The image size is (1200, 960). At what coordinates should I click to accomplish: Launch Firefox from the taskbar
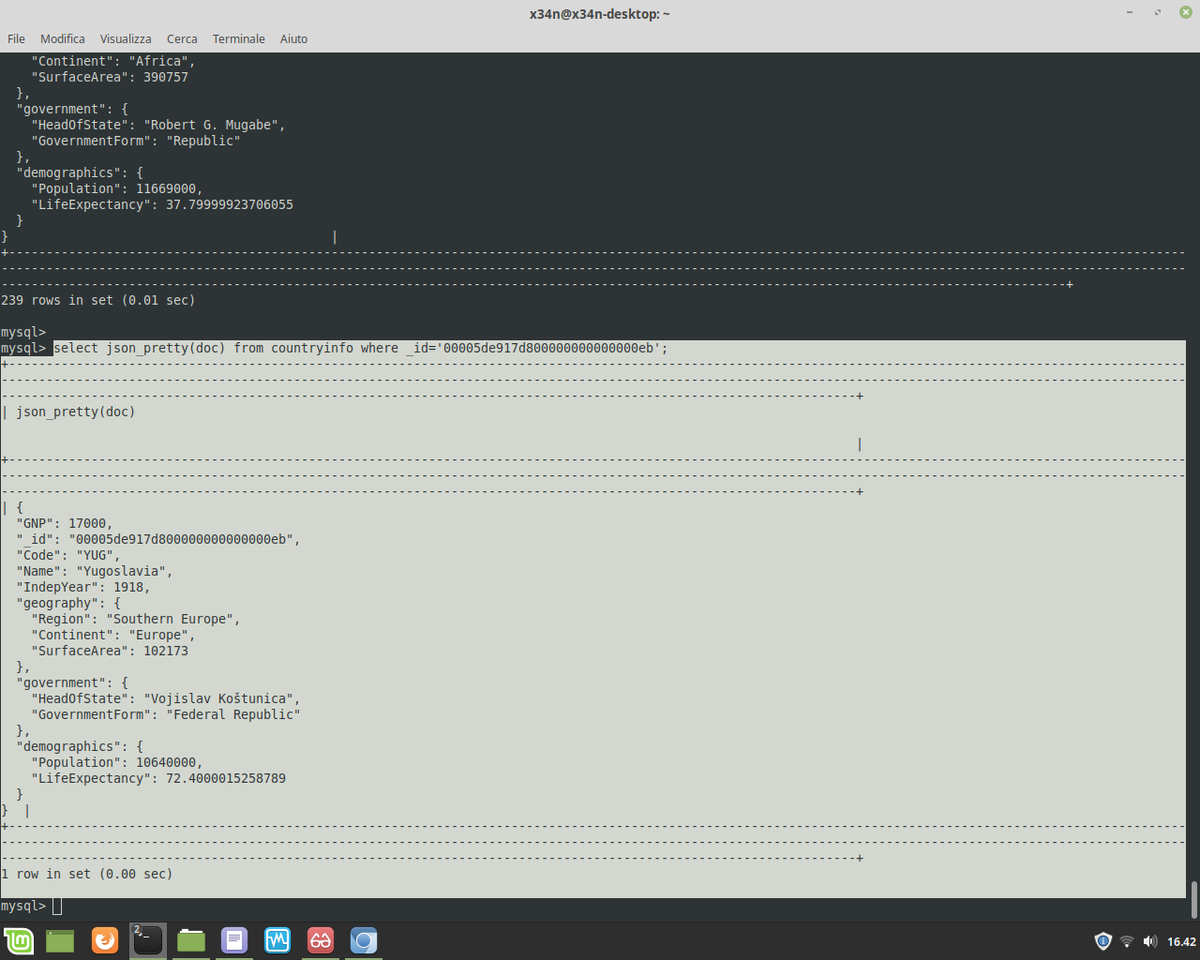click(104, 940)
